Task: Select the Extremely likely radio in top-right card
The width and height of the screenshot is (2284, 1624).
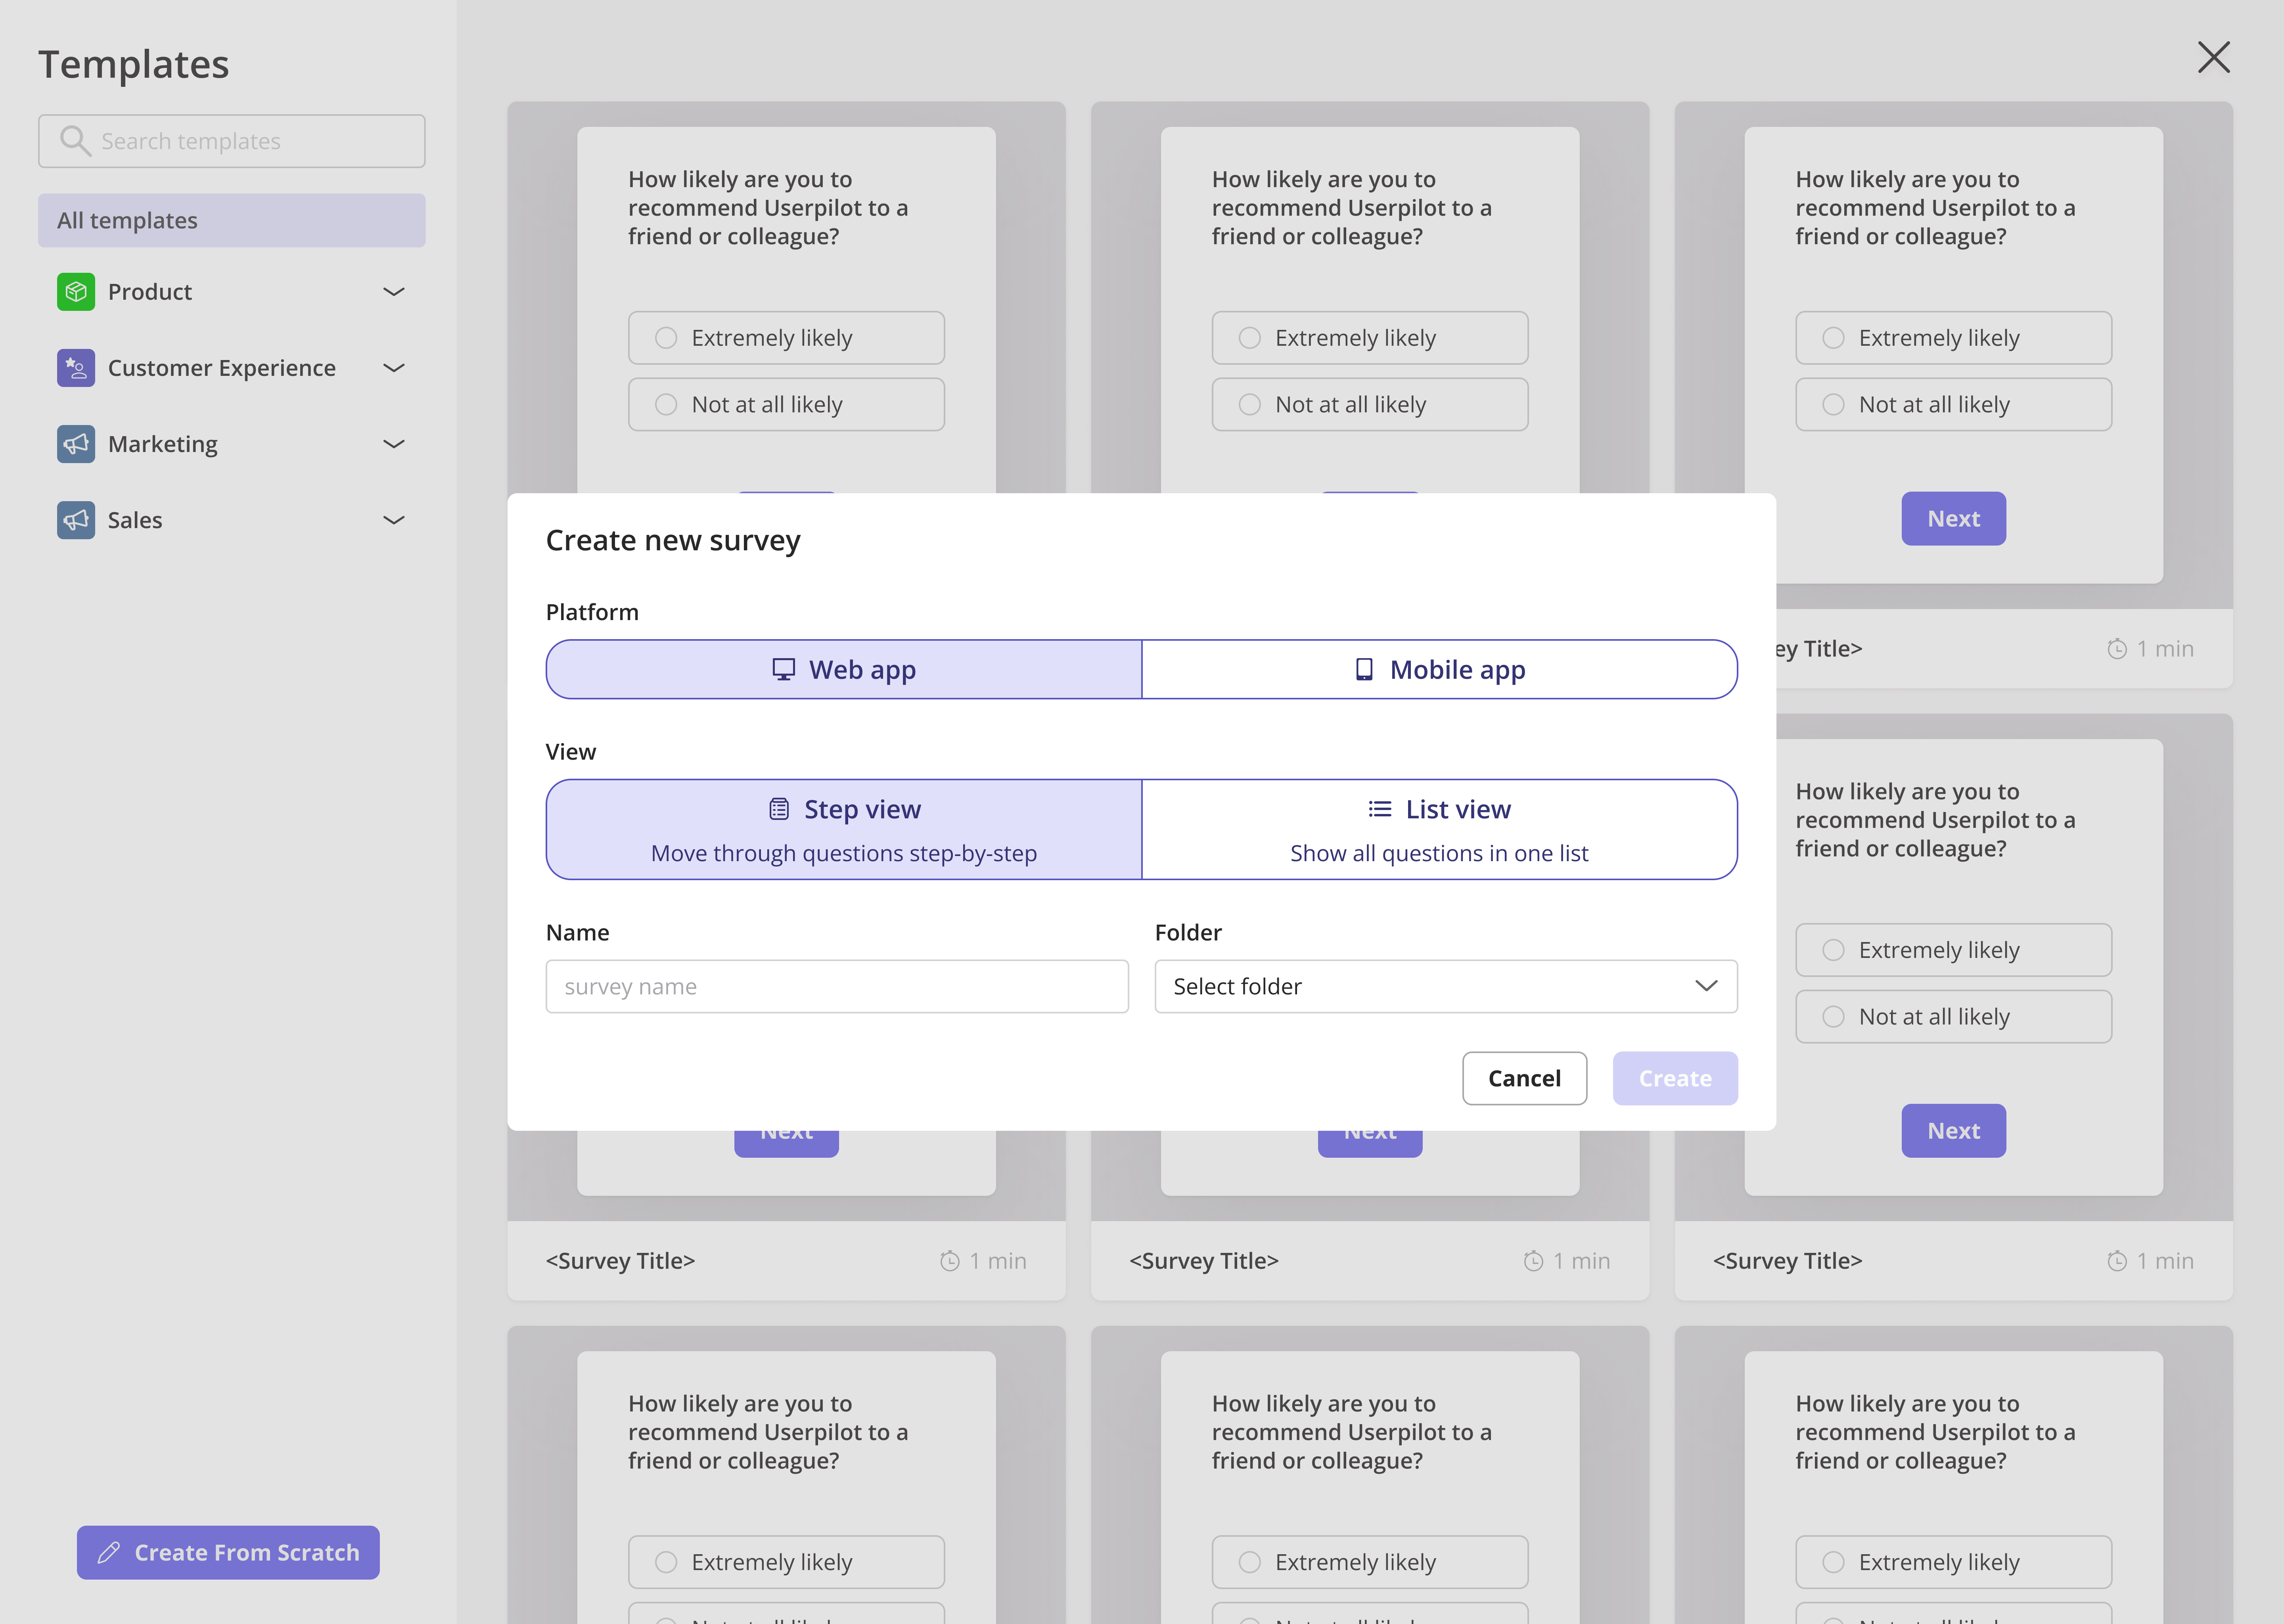Action: click(1833, 338)
